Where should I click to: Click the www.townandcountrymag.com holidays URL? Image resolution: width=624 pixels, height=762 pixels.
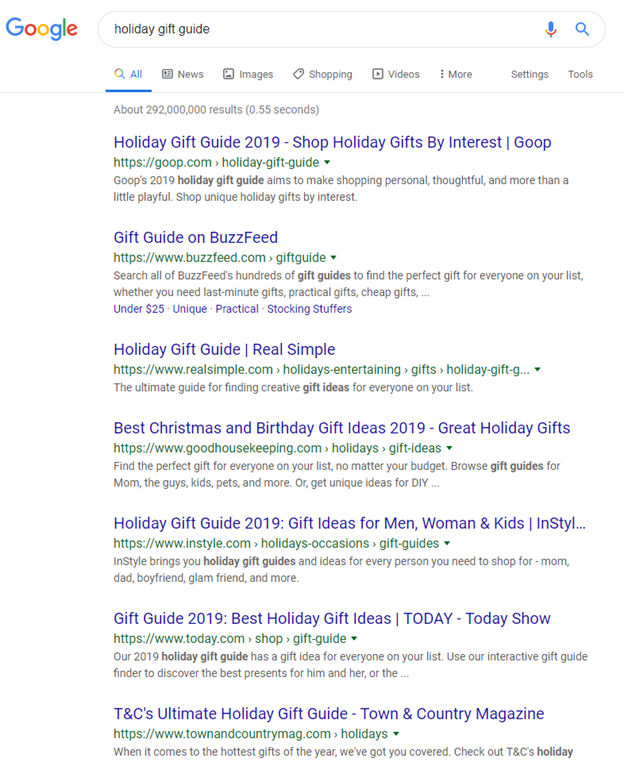pyautogui.click(x=251, y=733)
